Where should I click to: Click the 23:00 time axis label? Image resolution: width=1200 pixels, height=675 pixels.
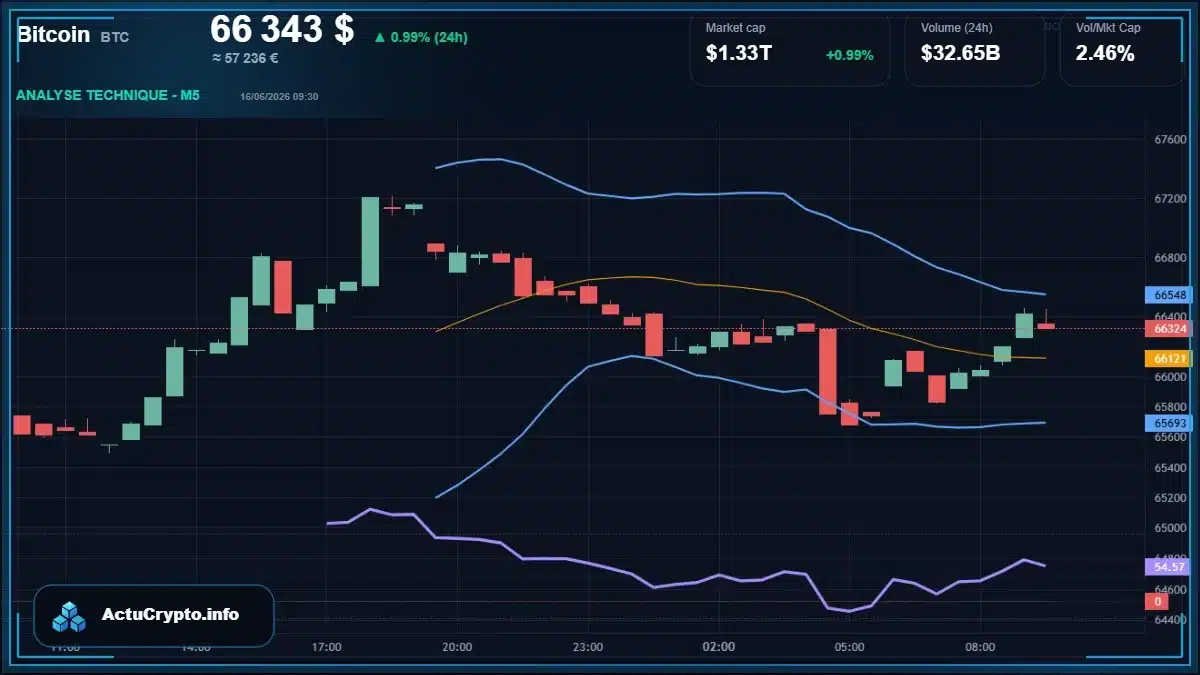(588, 647)
